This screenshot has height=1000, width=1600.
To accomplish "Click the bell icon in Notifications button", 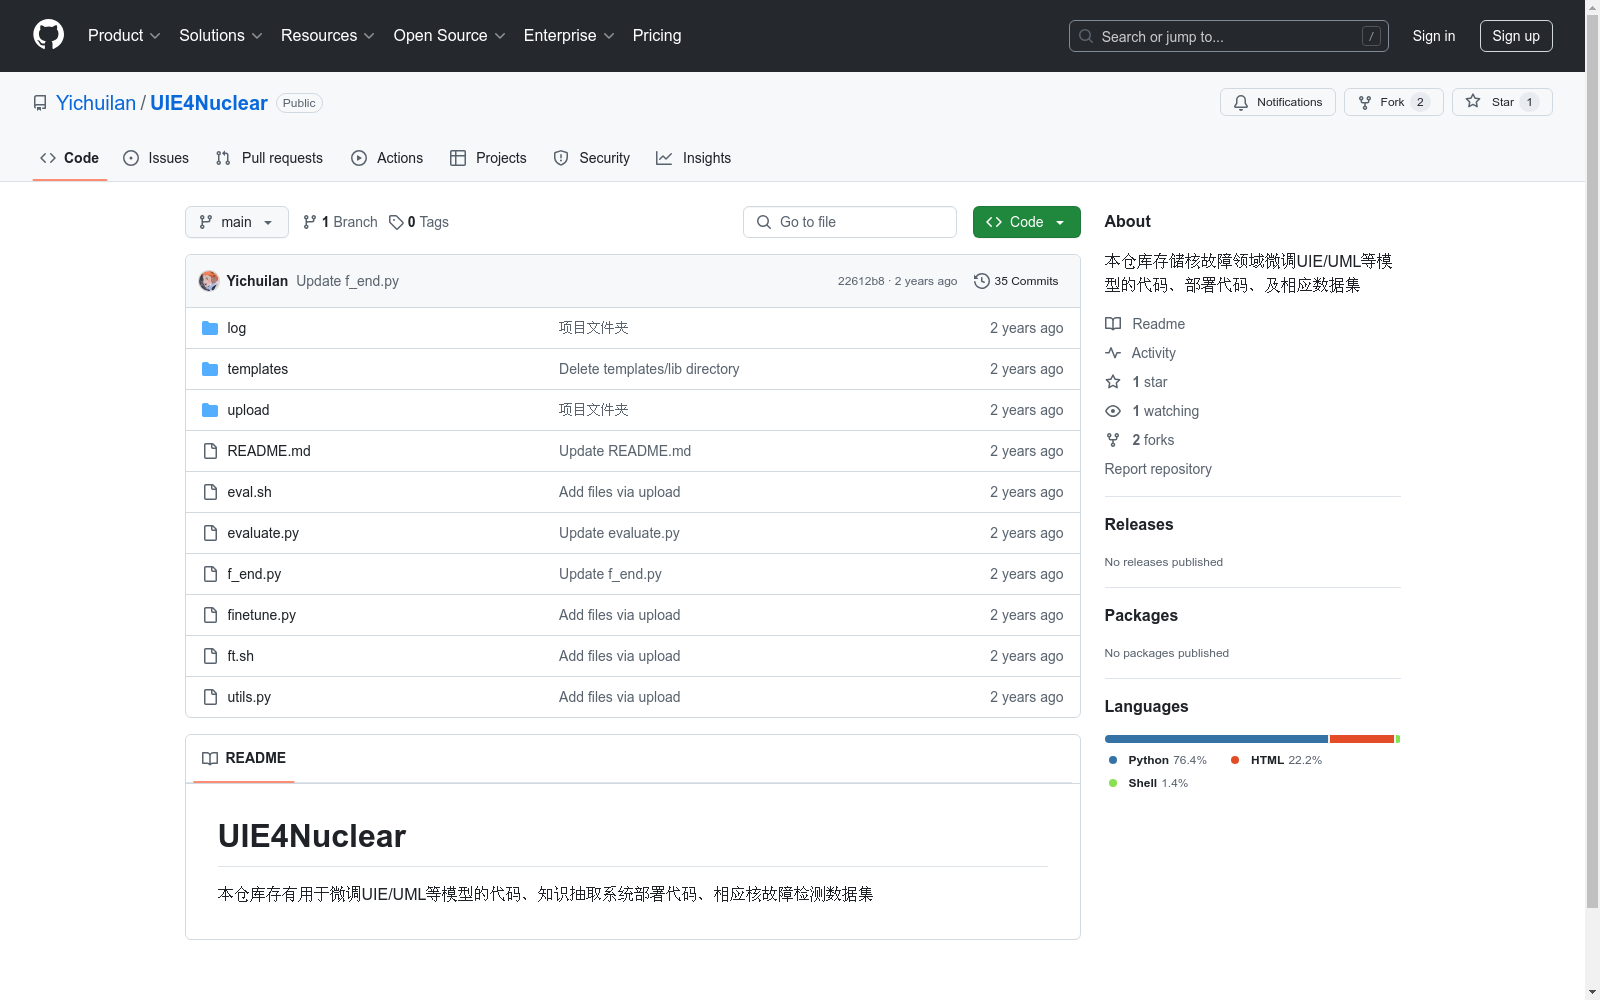I will (1241, 102).
